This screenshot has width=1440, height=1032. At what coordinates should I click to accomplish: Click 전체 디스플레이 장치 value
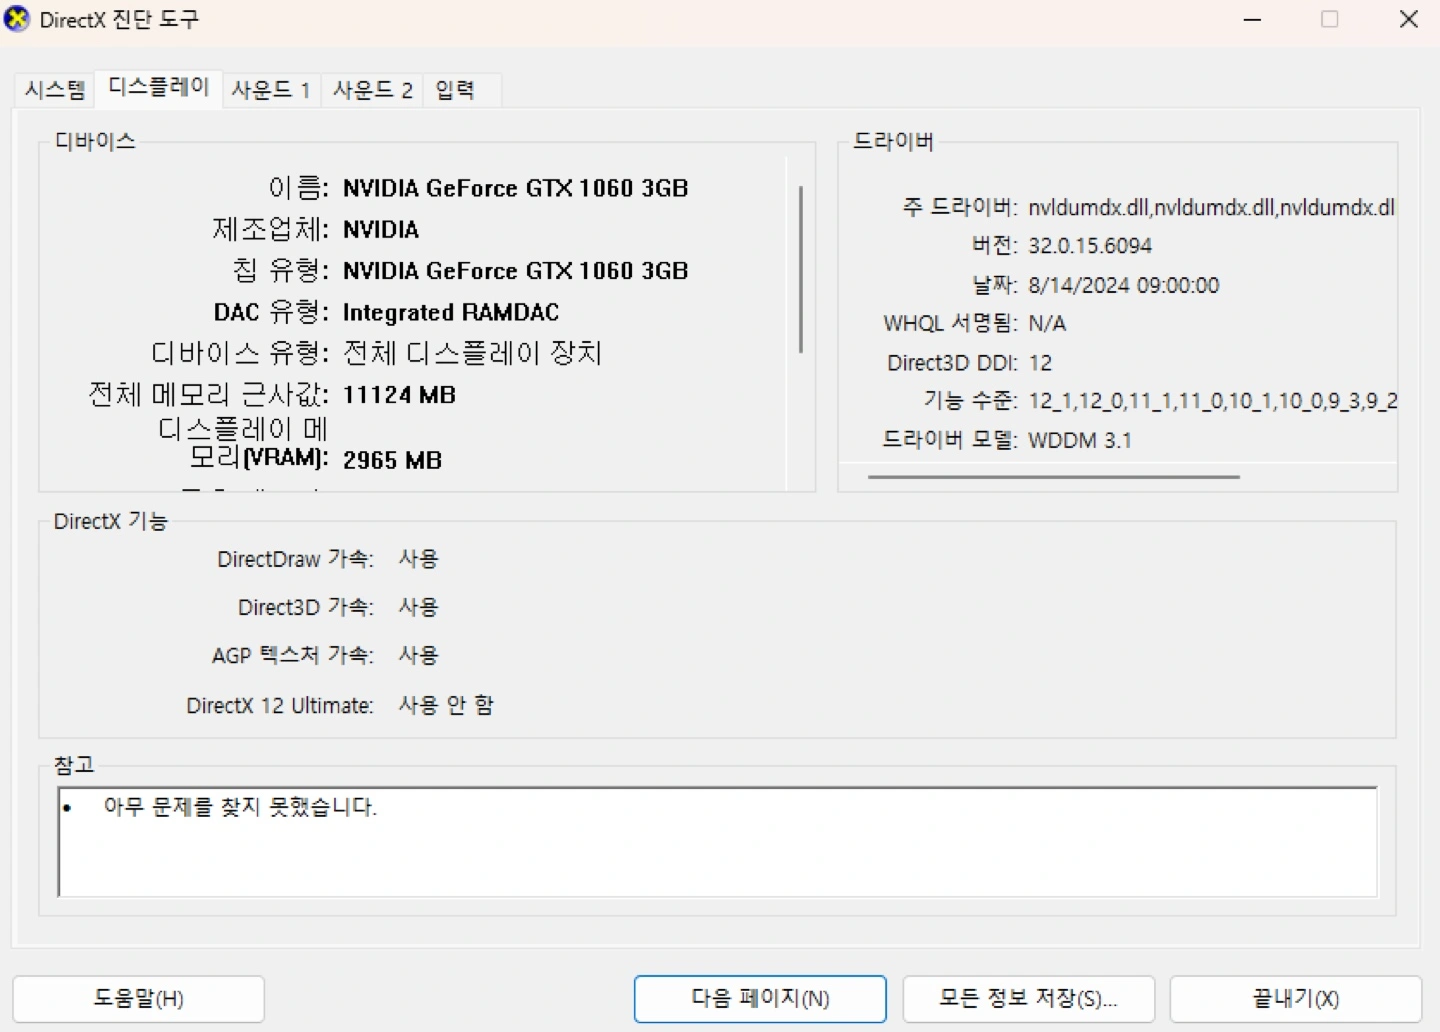472,353
